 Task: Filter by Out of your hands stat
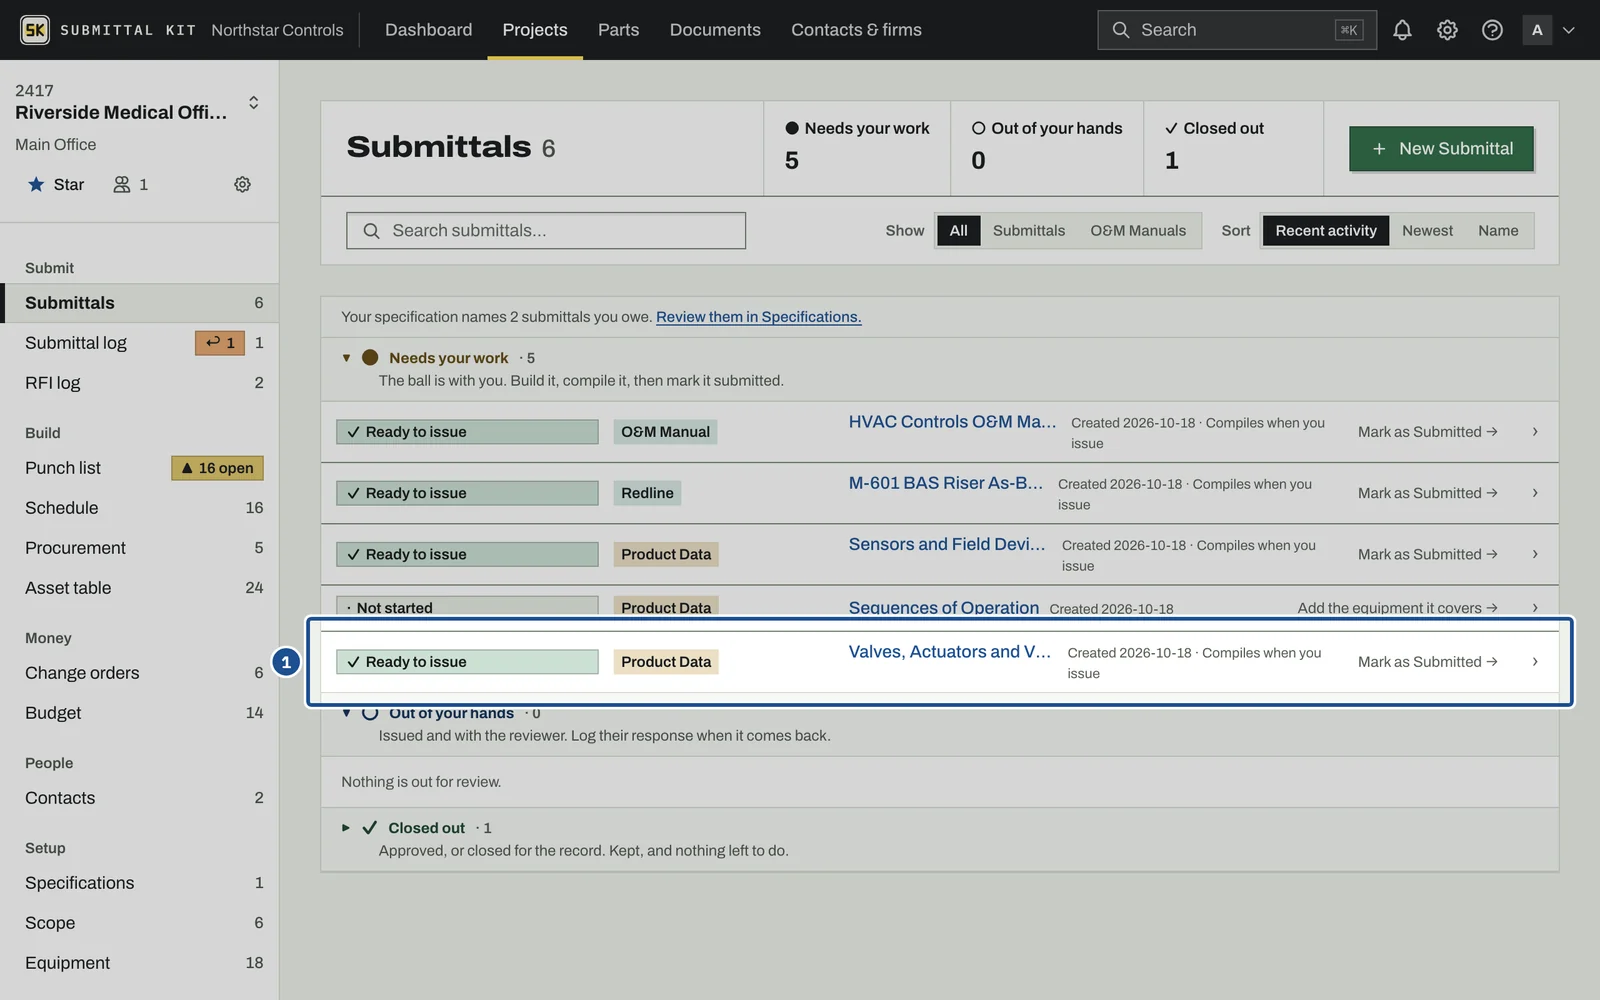click(1047, 147)
